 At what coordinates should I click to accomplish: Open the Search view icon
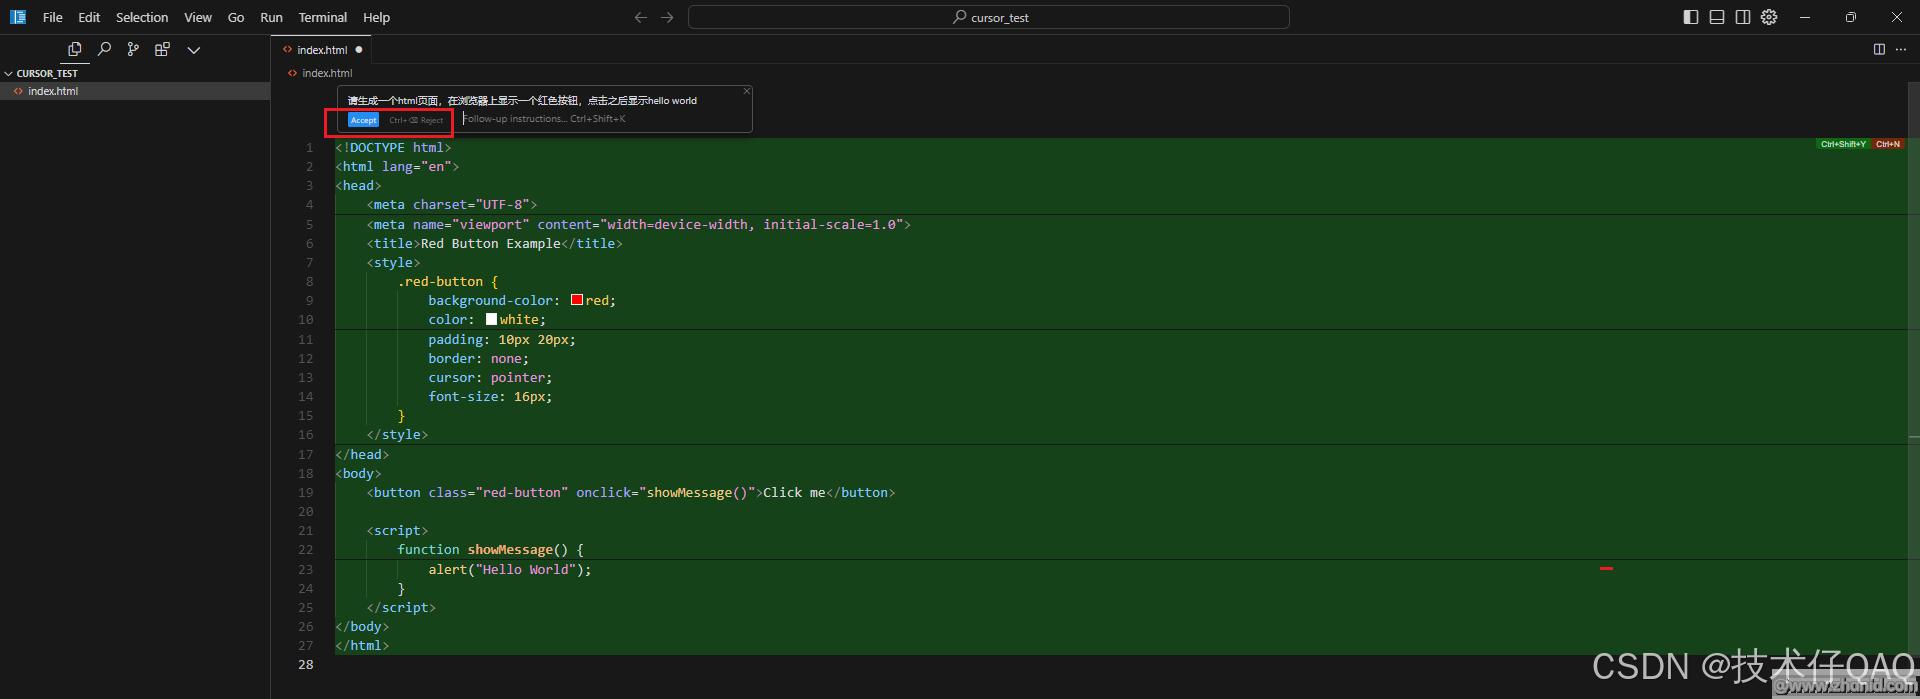104,49
